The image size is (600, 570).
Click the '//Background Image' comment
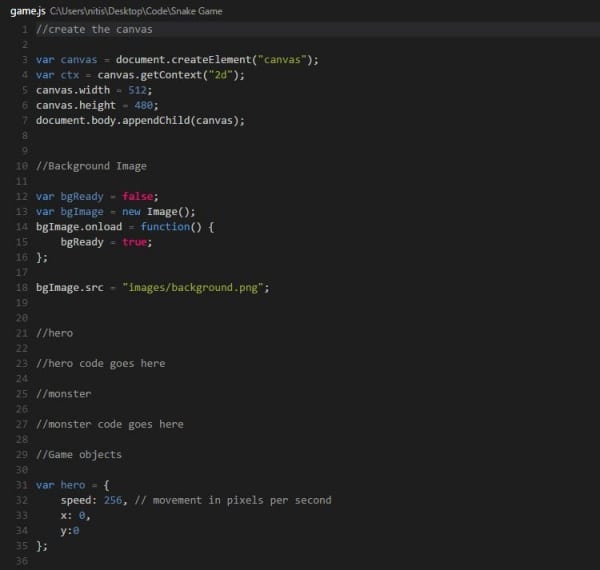coord(91,166)
